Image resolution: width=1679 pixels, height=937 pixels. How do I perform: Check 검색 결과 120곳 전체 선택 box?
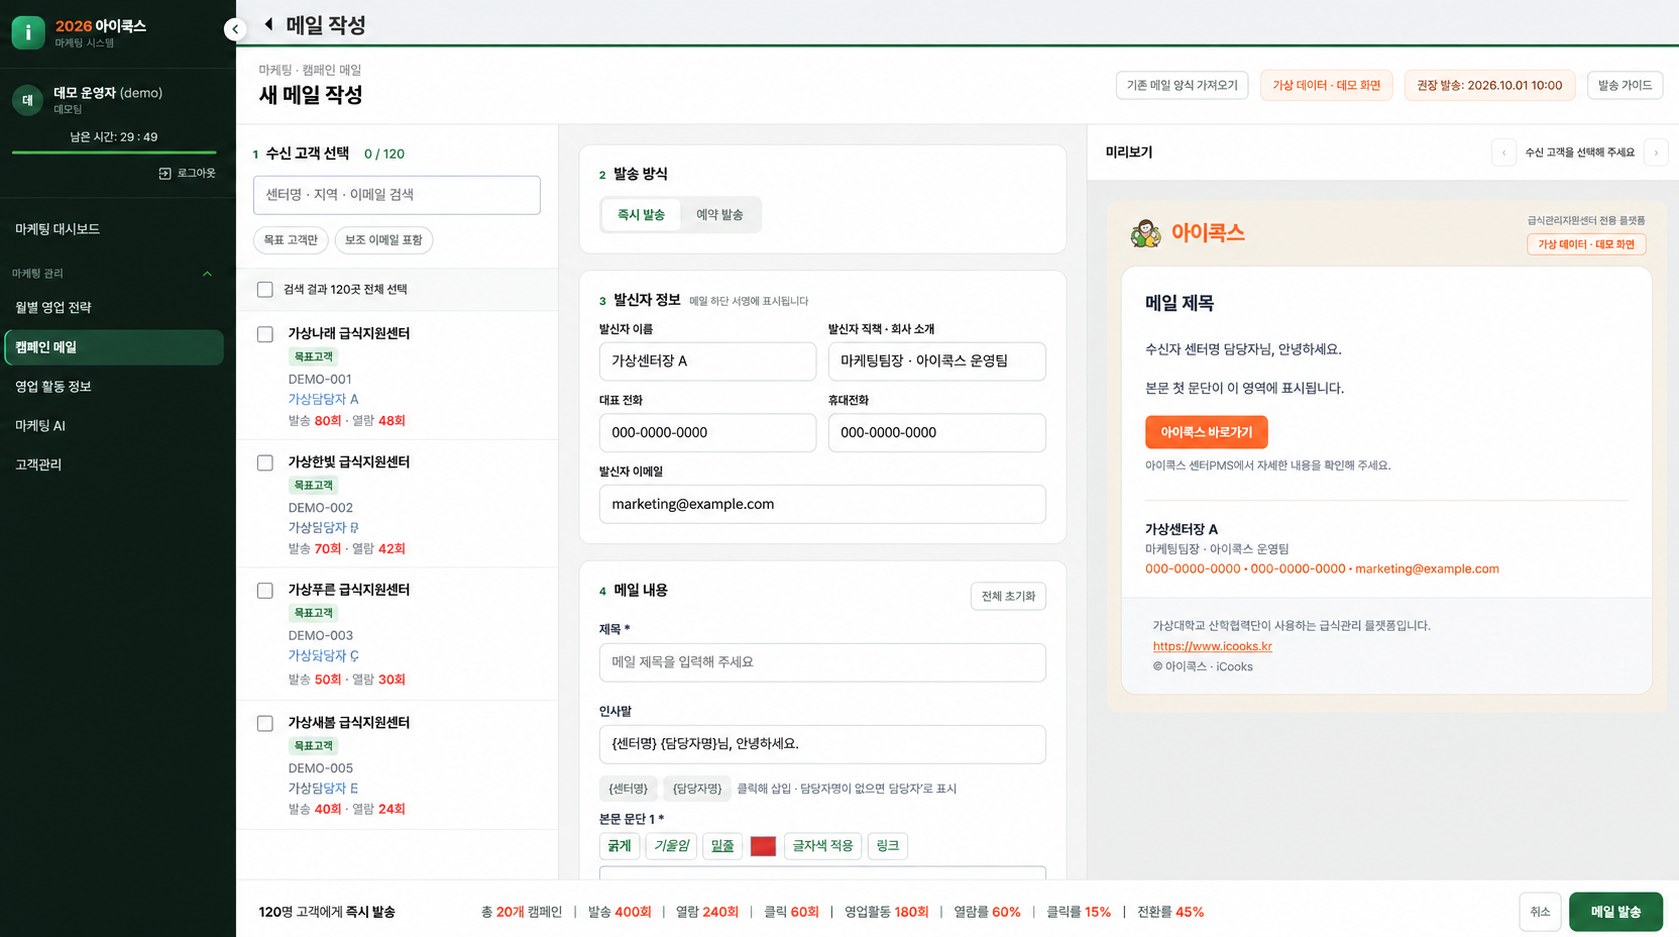coord(265,290)
